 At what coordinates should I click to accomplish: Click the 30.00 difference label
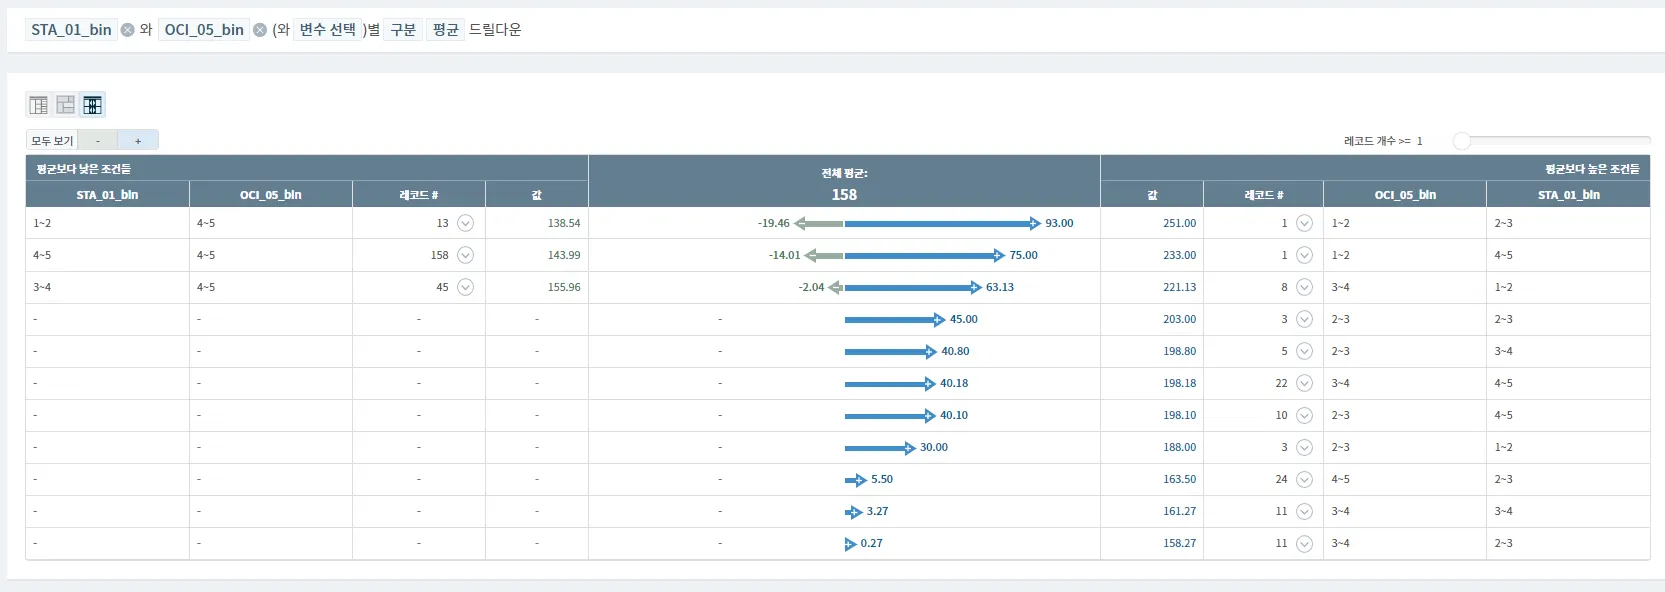coord(934,447)
